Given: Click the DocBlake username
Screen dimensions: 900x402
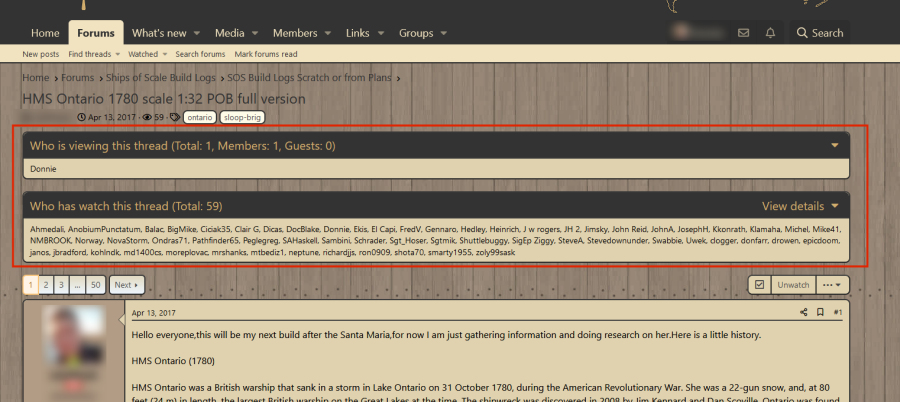Looking at the screenshot, I should coord(301,229).
